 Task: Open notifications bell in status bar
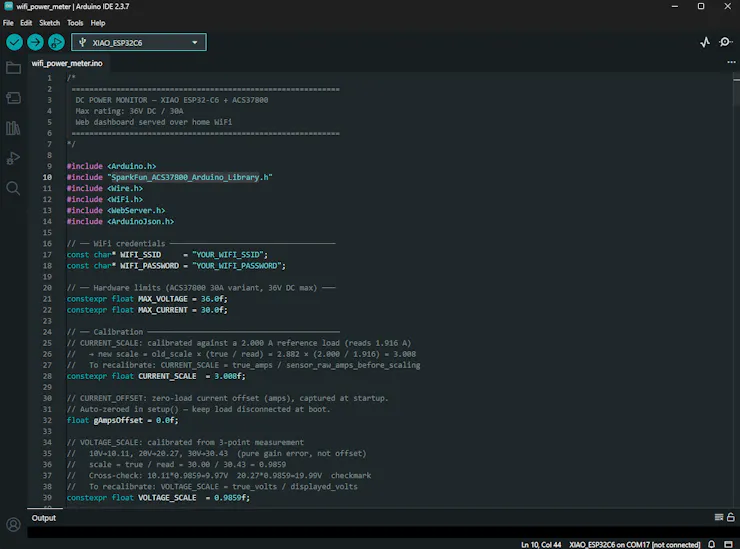(x=711, y=544)
